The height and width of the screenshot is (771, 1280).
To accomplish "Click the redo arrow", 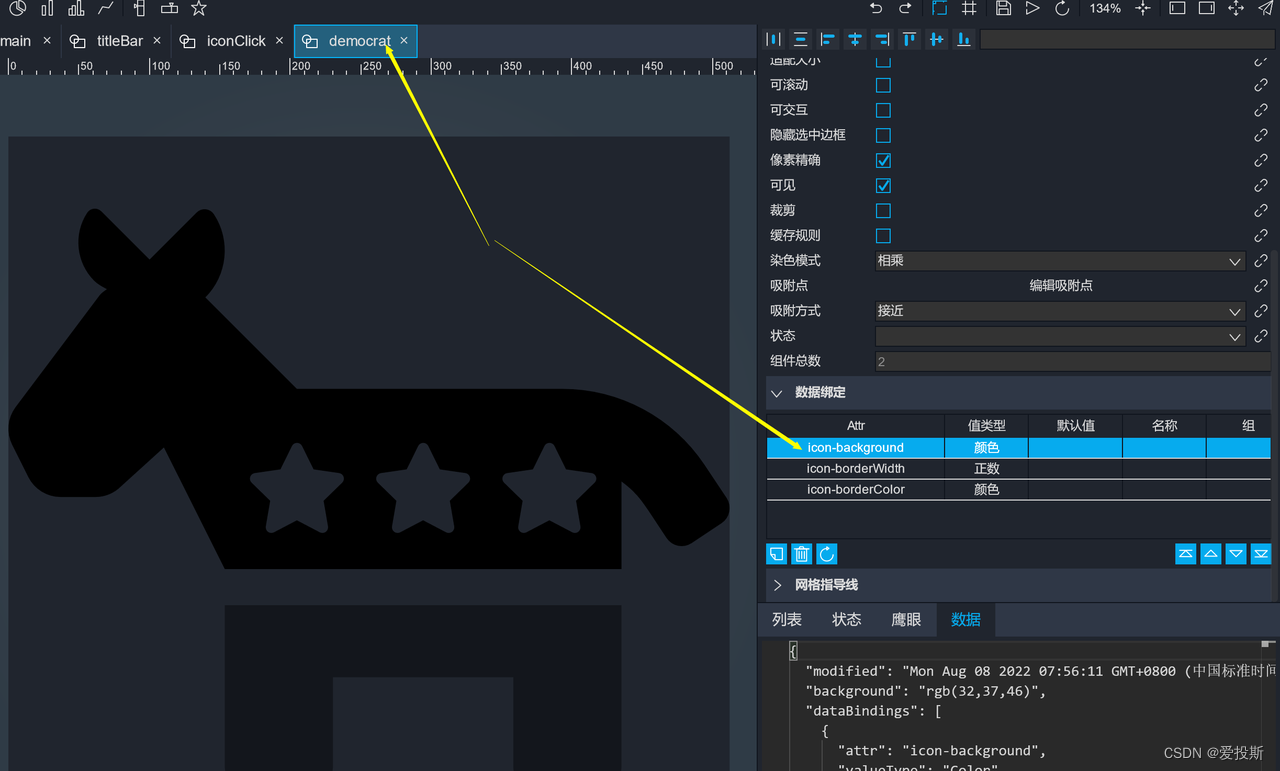I will click(x=905, y=8).
